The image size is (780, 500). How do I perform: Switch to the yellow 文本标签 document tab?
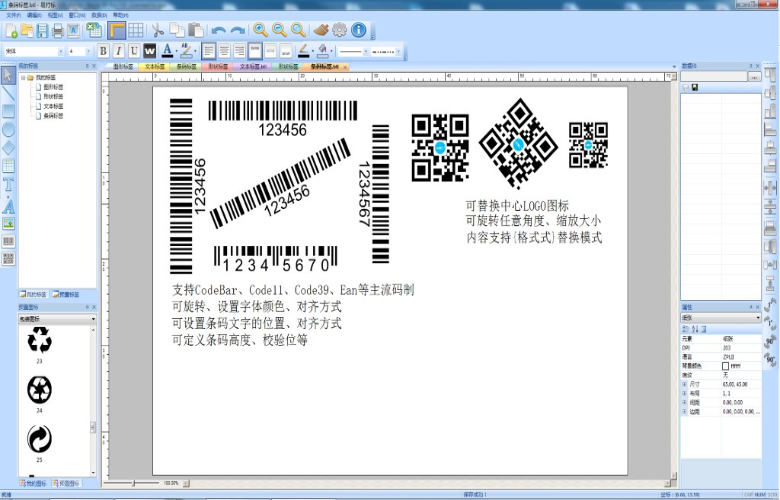click(x=154, y=66)
